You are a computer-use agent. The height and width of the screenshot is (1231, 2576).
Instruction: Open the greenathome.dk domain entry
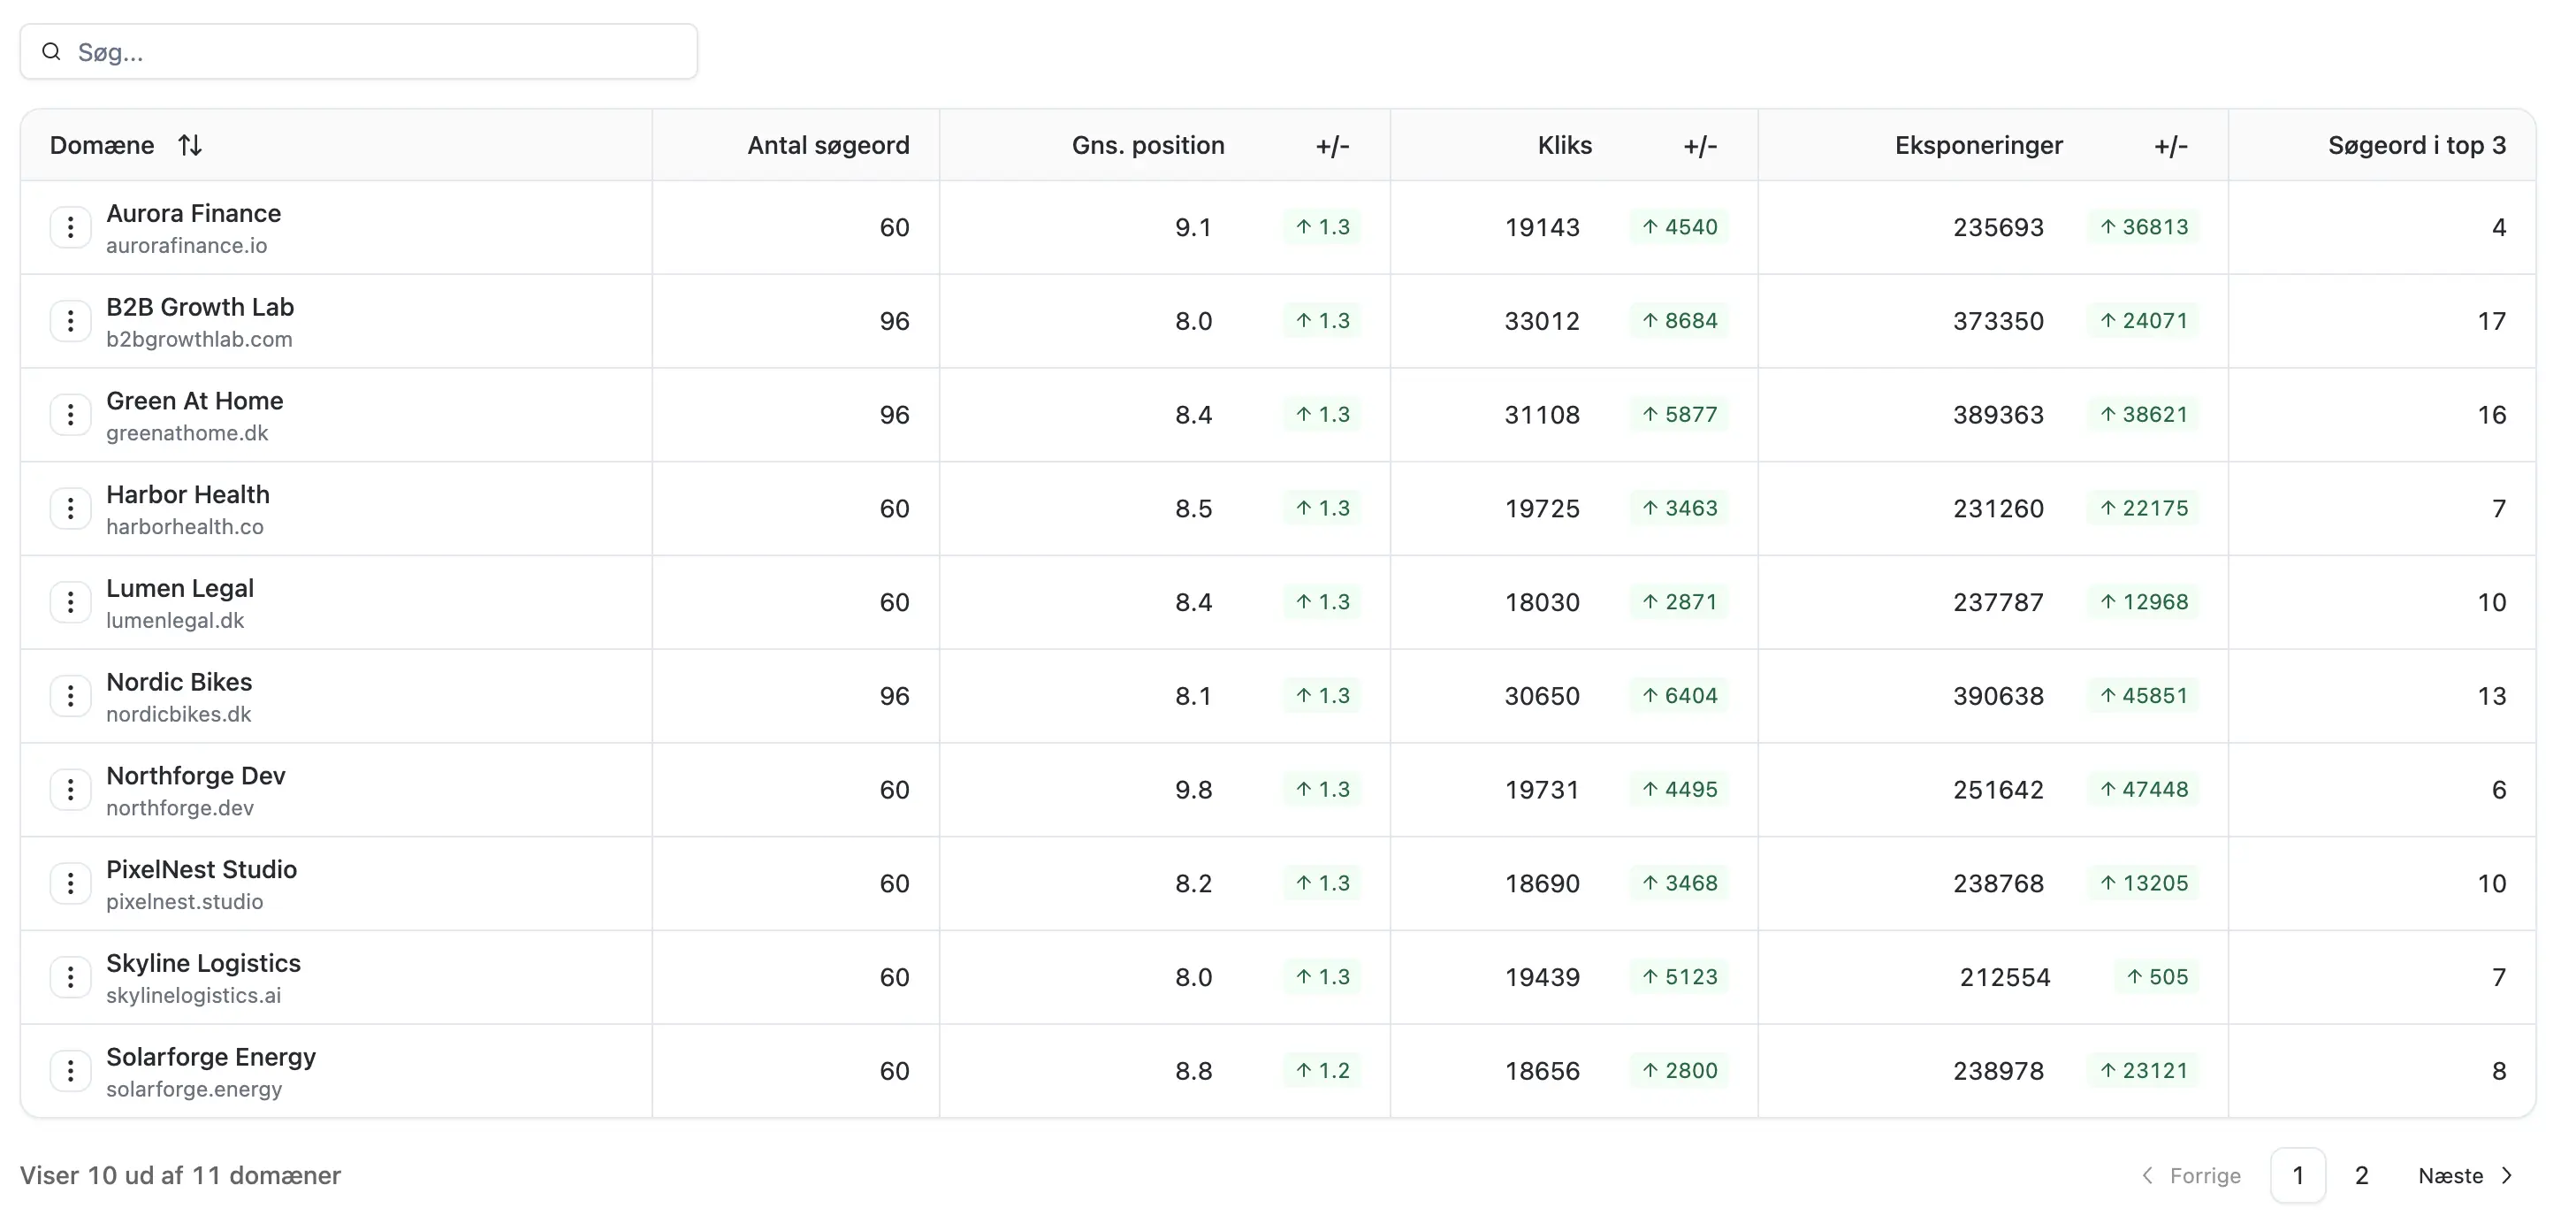(x=187, y=432)
